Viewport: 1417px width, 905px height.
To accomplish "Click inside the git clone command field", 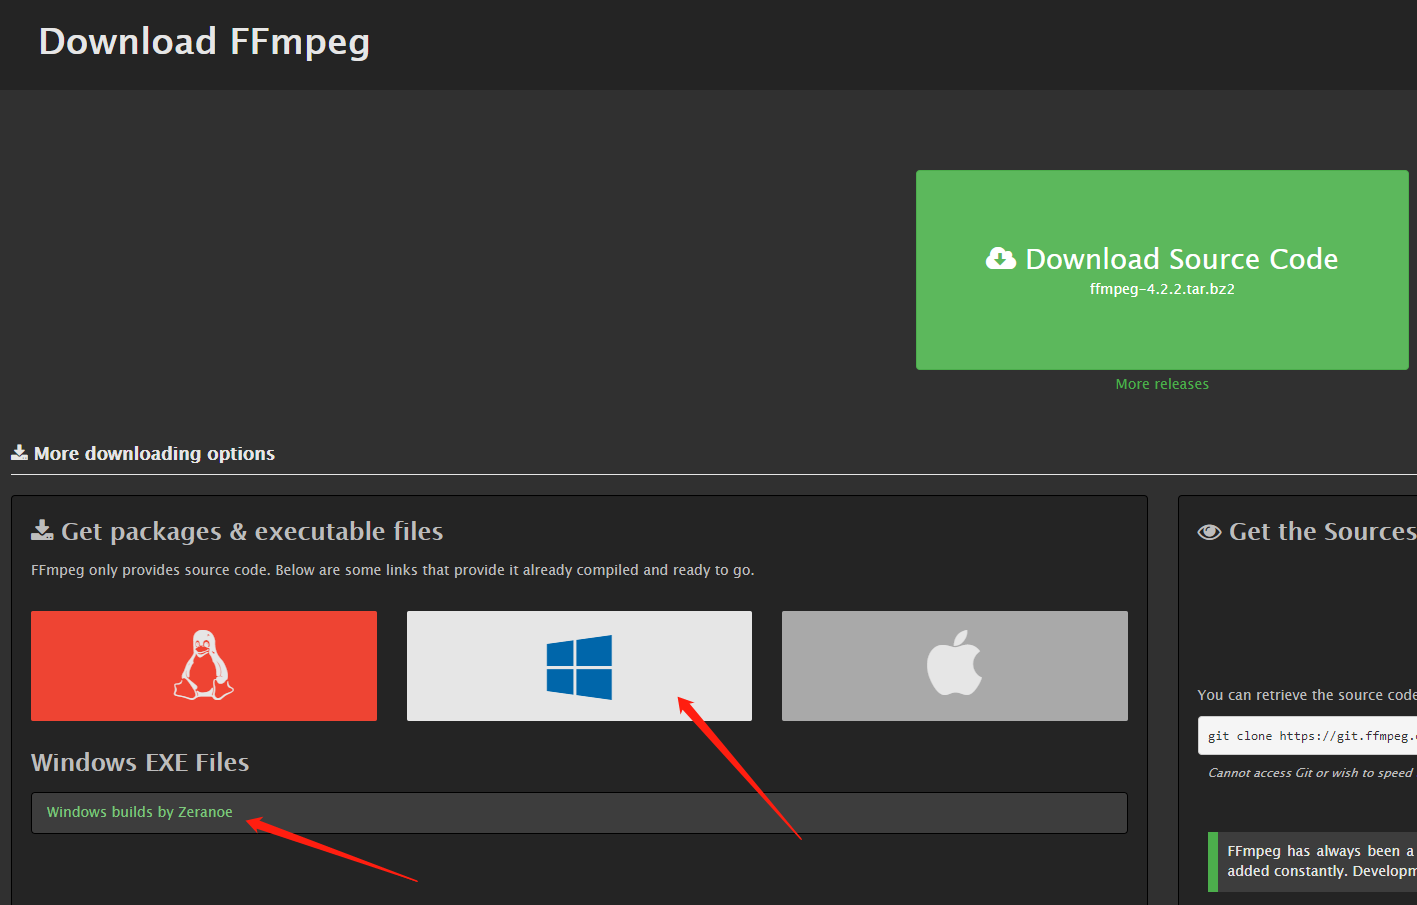I will [1307, 736].
